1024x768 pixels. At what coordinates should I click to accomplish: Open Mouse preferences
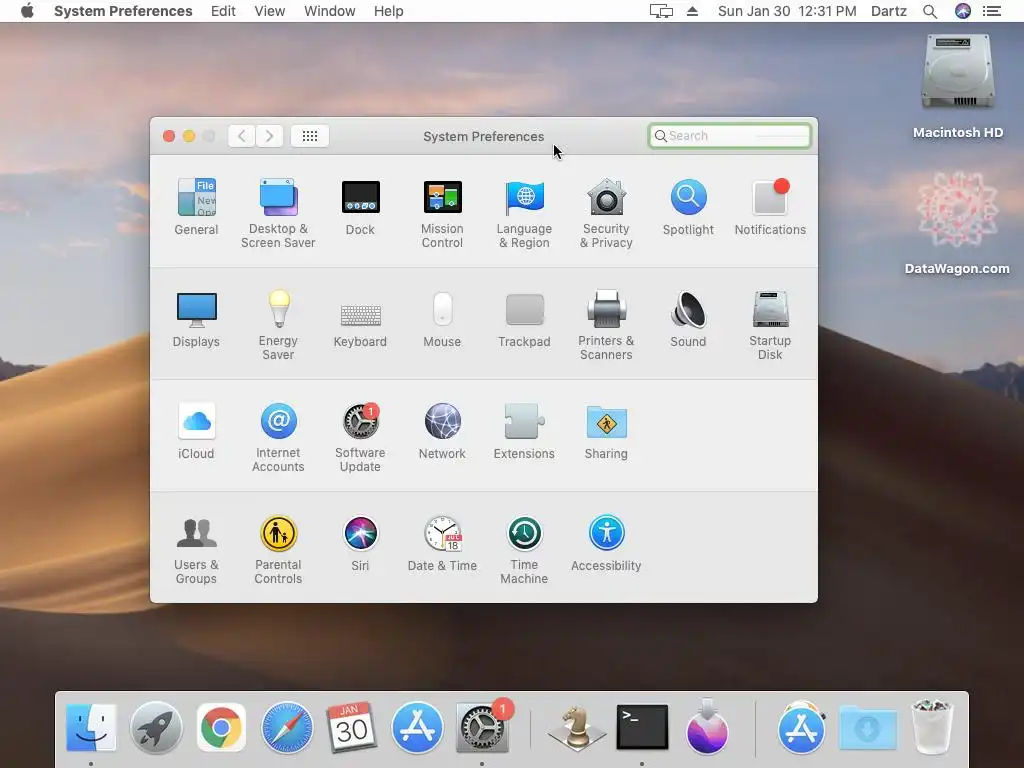pyautogui.click(x=442, y=319)
